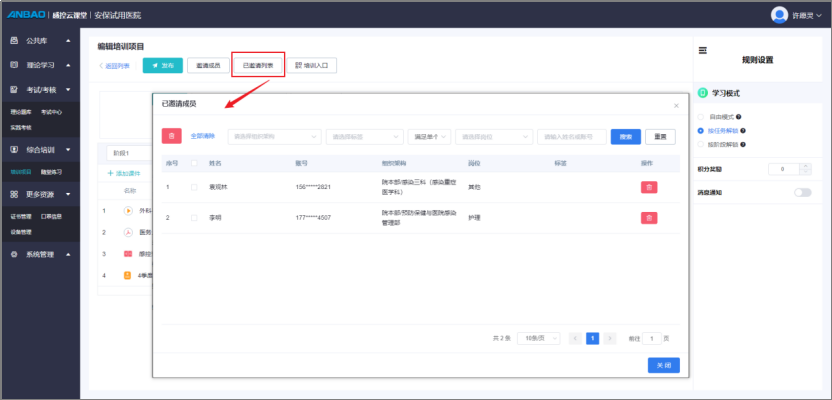Select the 按任务解锁 radio option
Screen dimensions: 832x400
[701, 131]
